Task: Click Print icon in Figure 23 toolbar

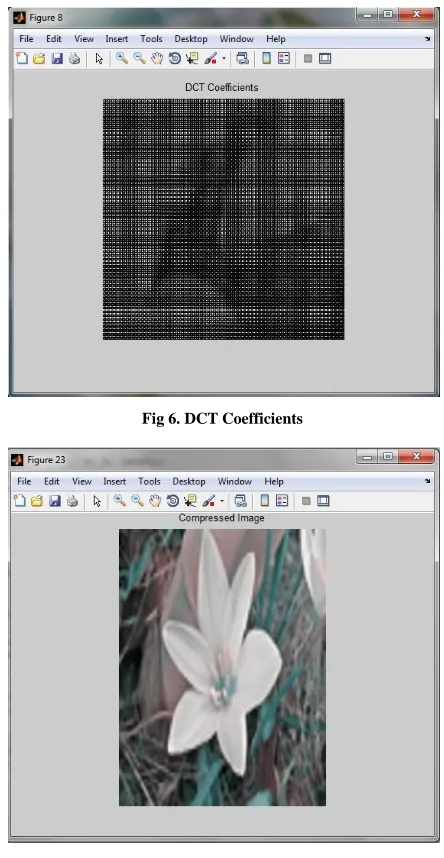Action: pos(72,501)
